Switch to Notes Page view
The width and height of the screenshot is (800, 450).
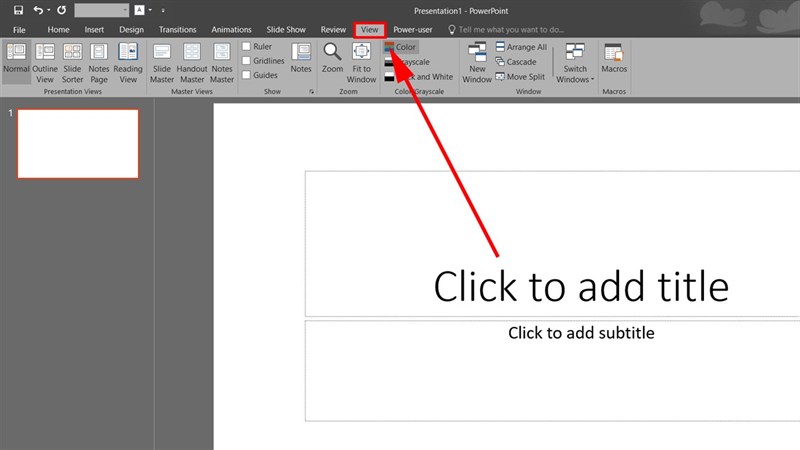click(98, 63)
